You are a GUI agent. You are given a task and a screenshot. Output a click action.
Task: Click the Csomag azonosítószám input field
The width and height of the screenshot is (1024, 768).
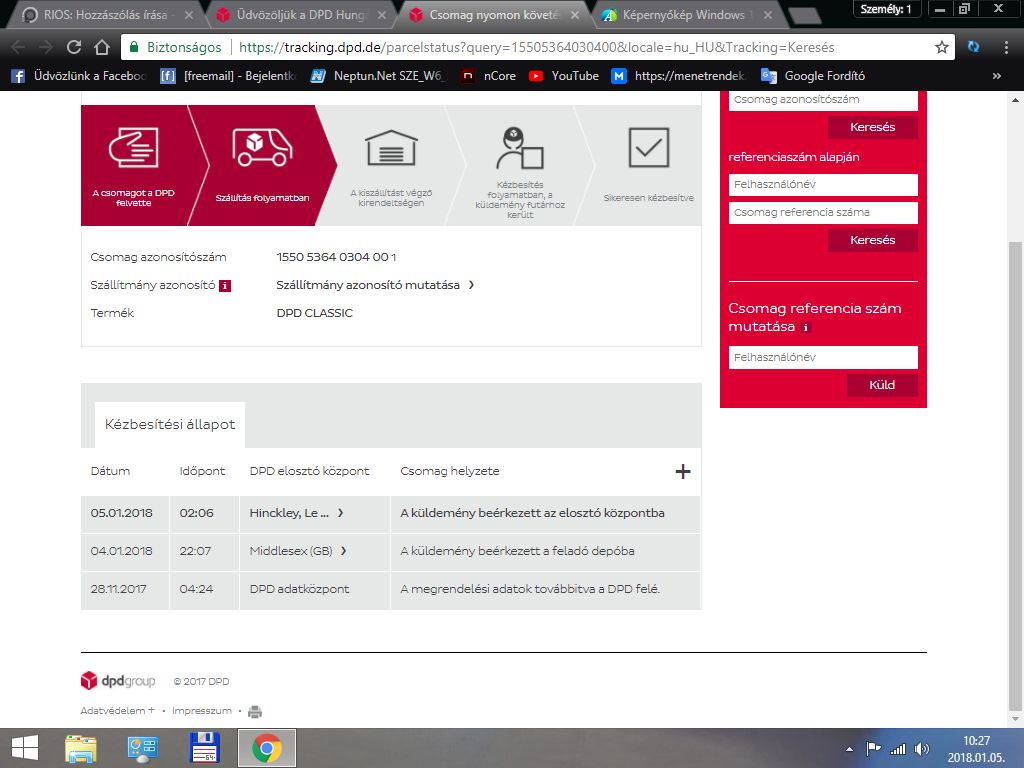[x=823, y=100]
